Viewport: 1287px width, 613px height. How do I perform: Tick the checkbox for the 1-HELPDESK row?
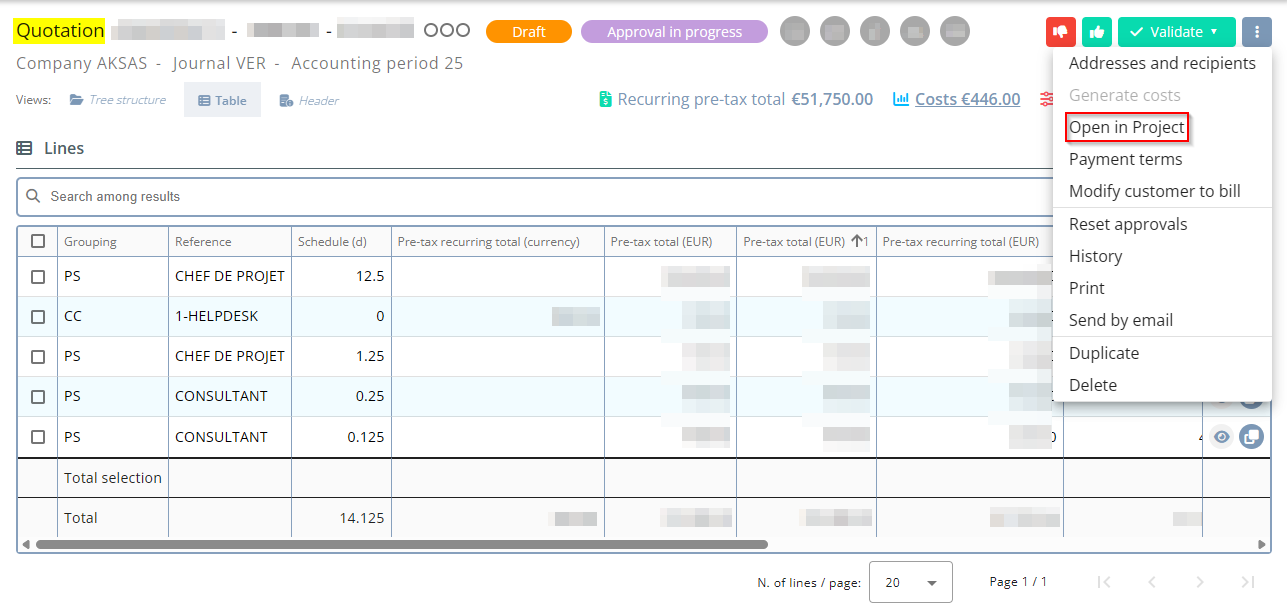pyautogui.click(x=38, y=317)
